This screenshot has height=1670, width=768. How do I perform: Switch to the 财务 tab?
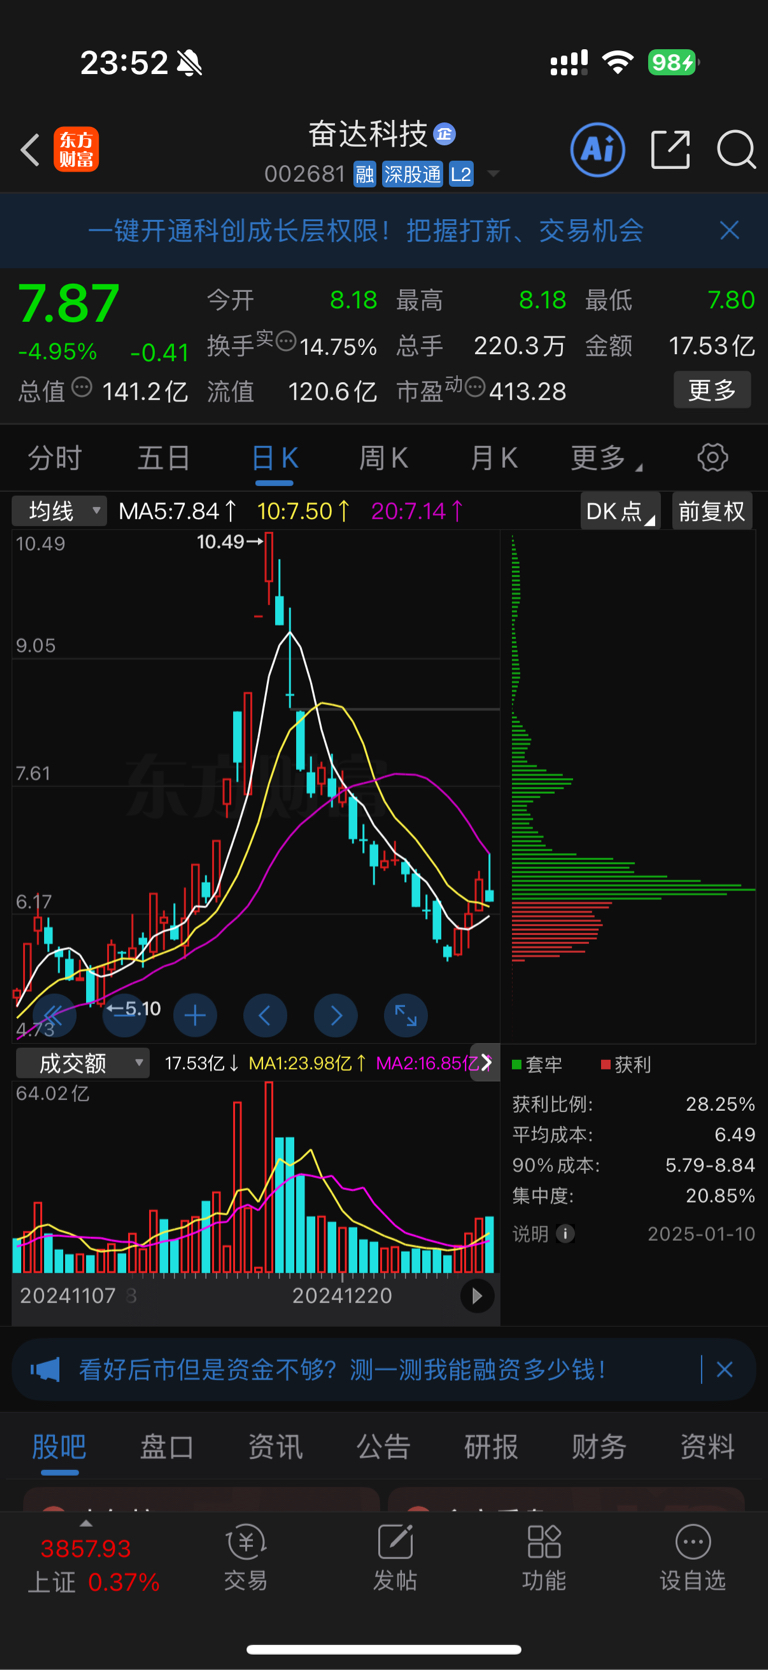[x=599, y=1447]
